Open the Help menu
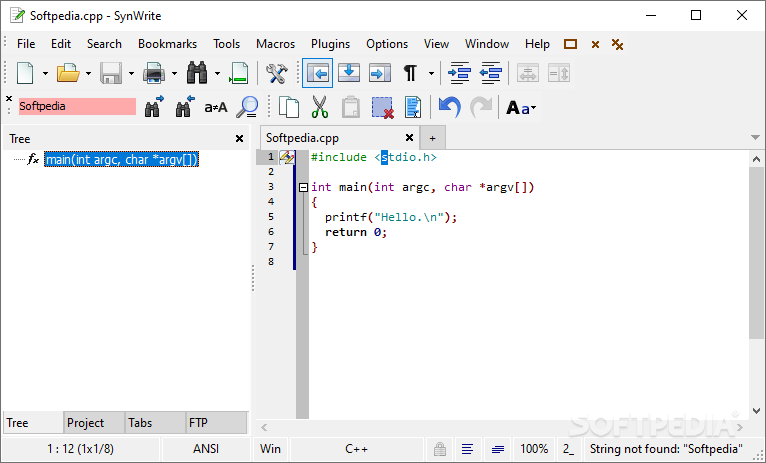766x463 pixels. 537,44
